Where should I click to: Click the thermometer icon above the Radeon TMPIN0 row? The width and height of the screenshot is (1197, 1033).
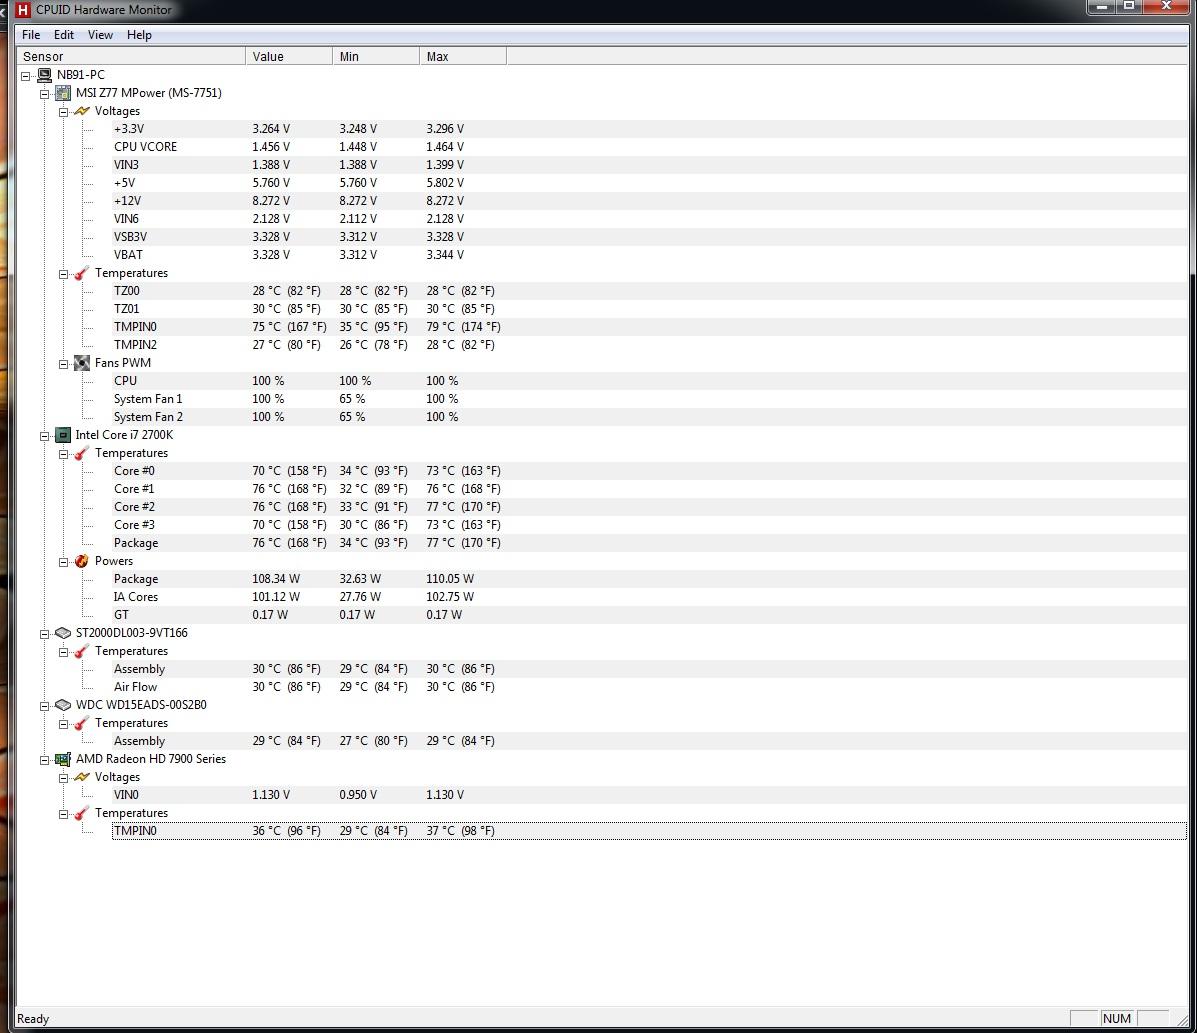82,813
